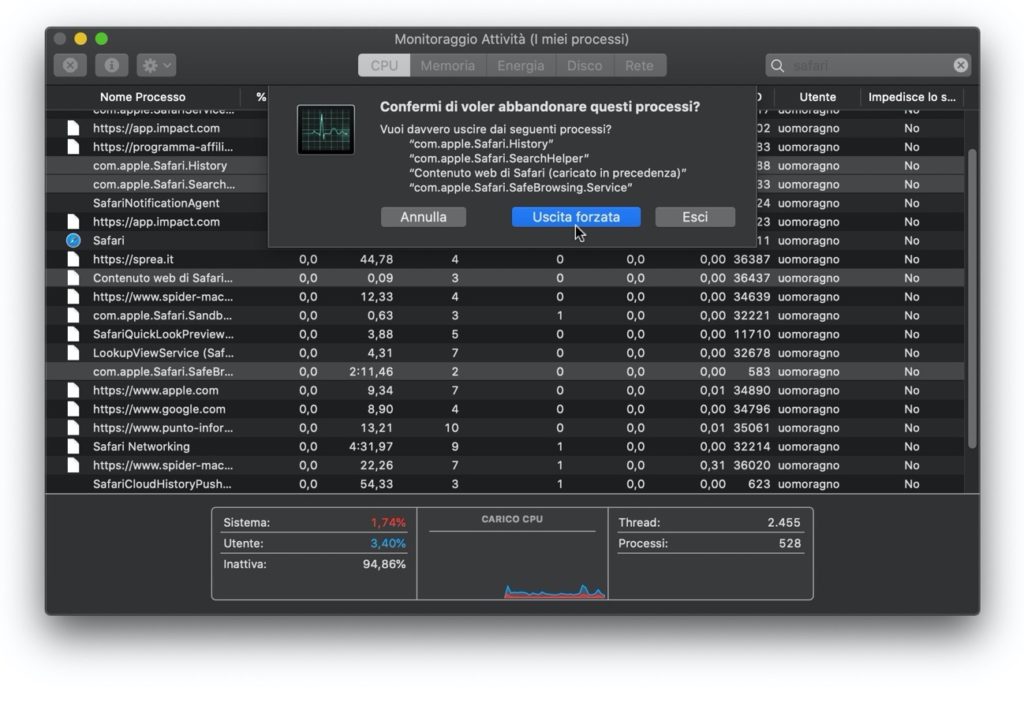This screenshot has width=1024, height=702.
Task: Select the LookupViewService (Saf... process name
Action: click(163, 353)
